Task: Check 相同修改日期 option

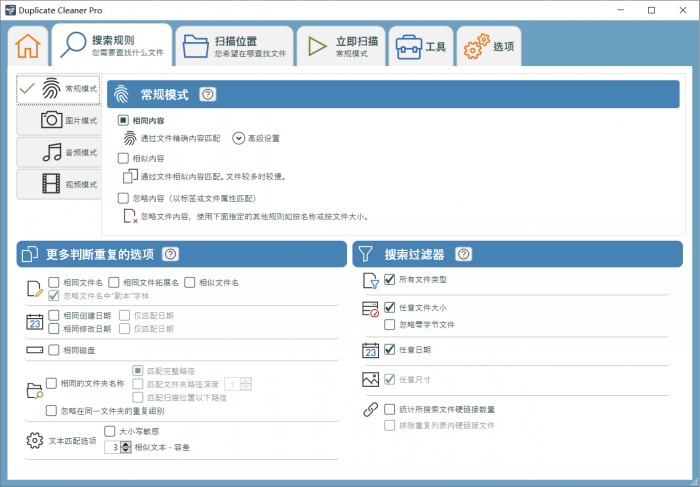Action: point(54,329)
